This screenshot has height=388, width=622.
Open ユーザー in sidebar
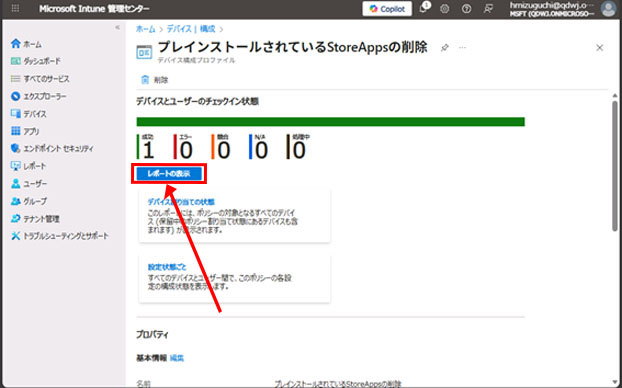[x=29, y=184]
